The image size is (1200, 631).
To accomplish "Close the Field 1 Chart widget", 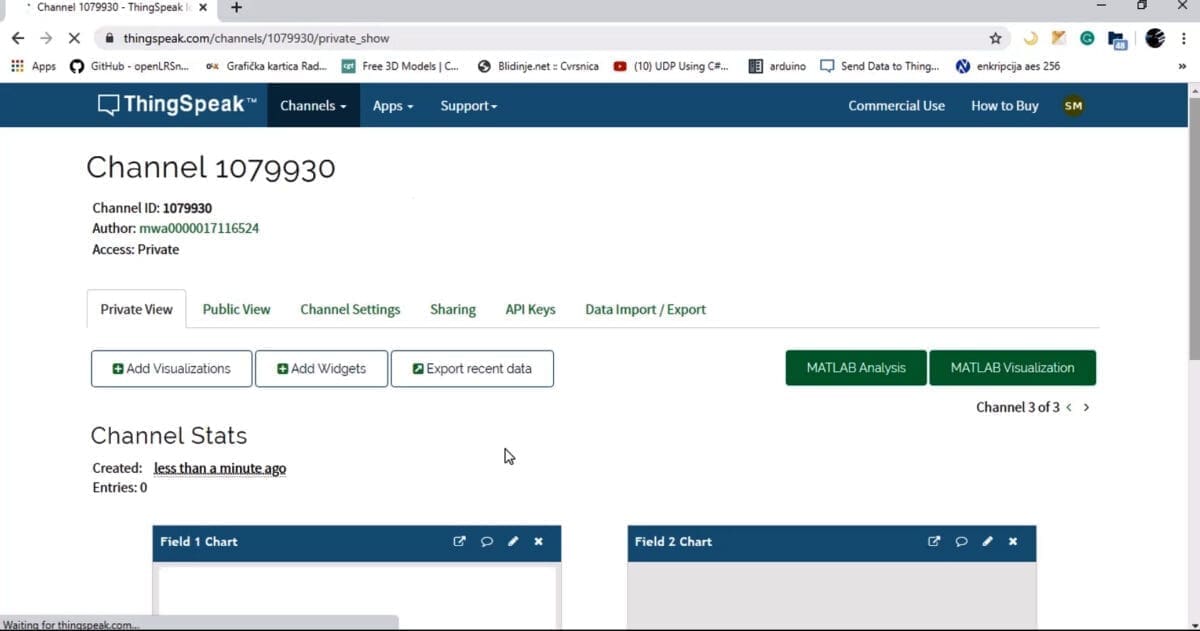I will [x=539, y=542].
